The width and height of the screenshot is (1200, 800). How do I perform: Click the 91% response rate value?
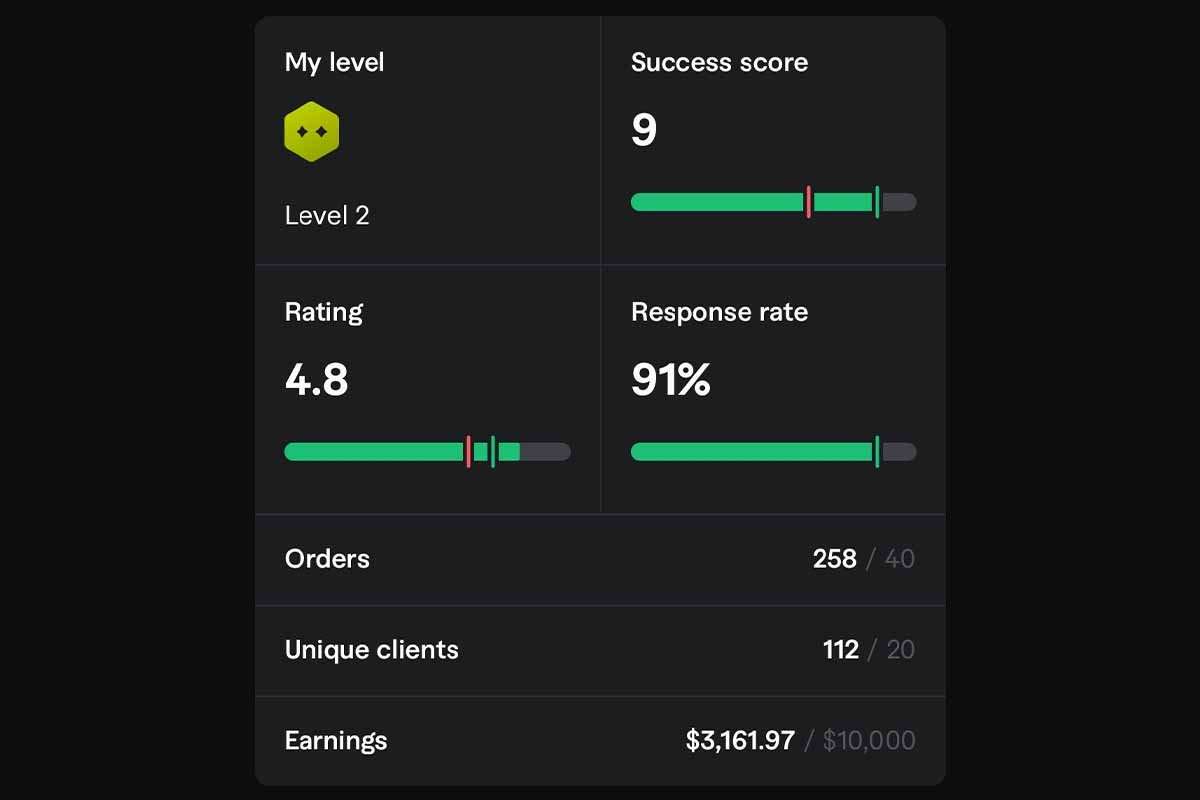pyautogui.click(x=671, y=381)
